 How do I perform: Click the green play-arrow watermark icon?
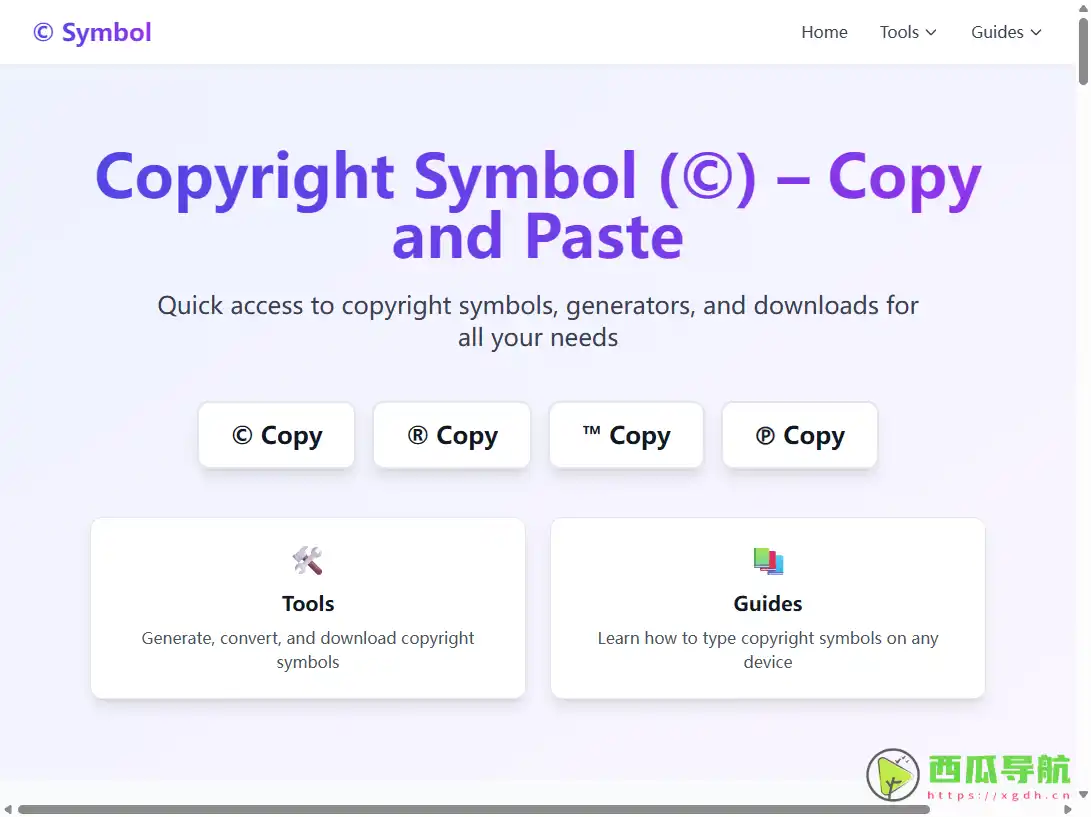893,775
